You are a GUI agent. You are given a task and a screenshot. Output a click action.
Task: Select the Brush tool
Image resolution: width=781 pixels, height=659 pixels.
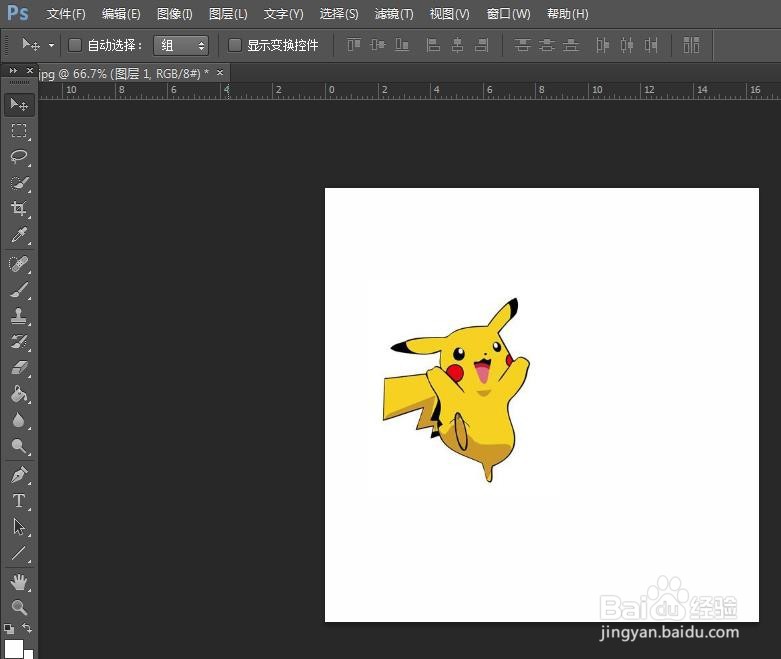19,290
